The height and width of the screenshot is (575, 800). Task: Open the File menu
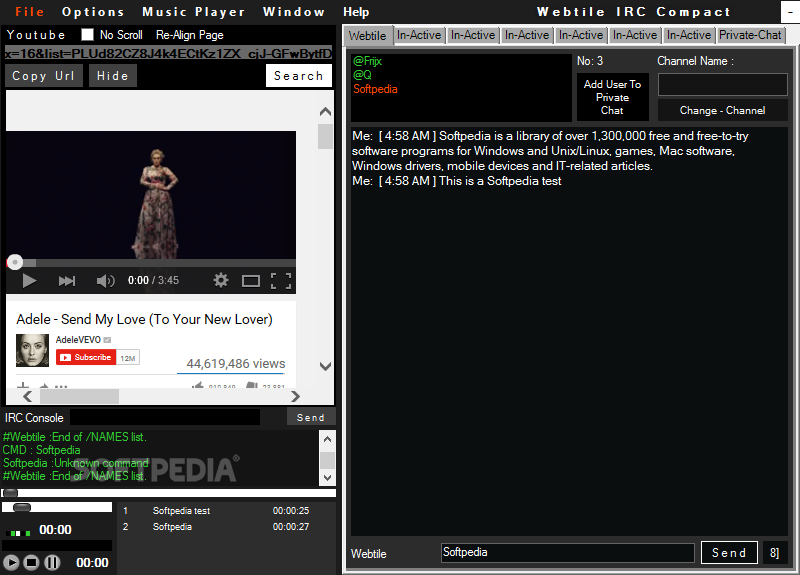30,12
